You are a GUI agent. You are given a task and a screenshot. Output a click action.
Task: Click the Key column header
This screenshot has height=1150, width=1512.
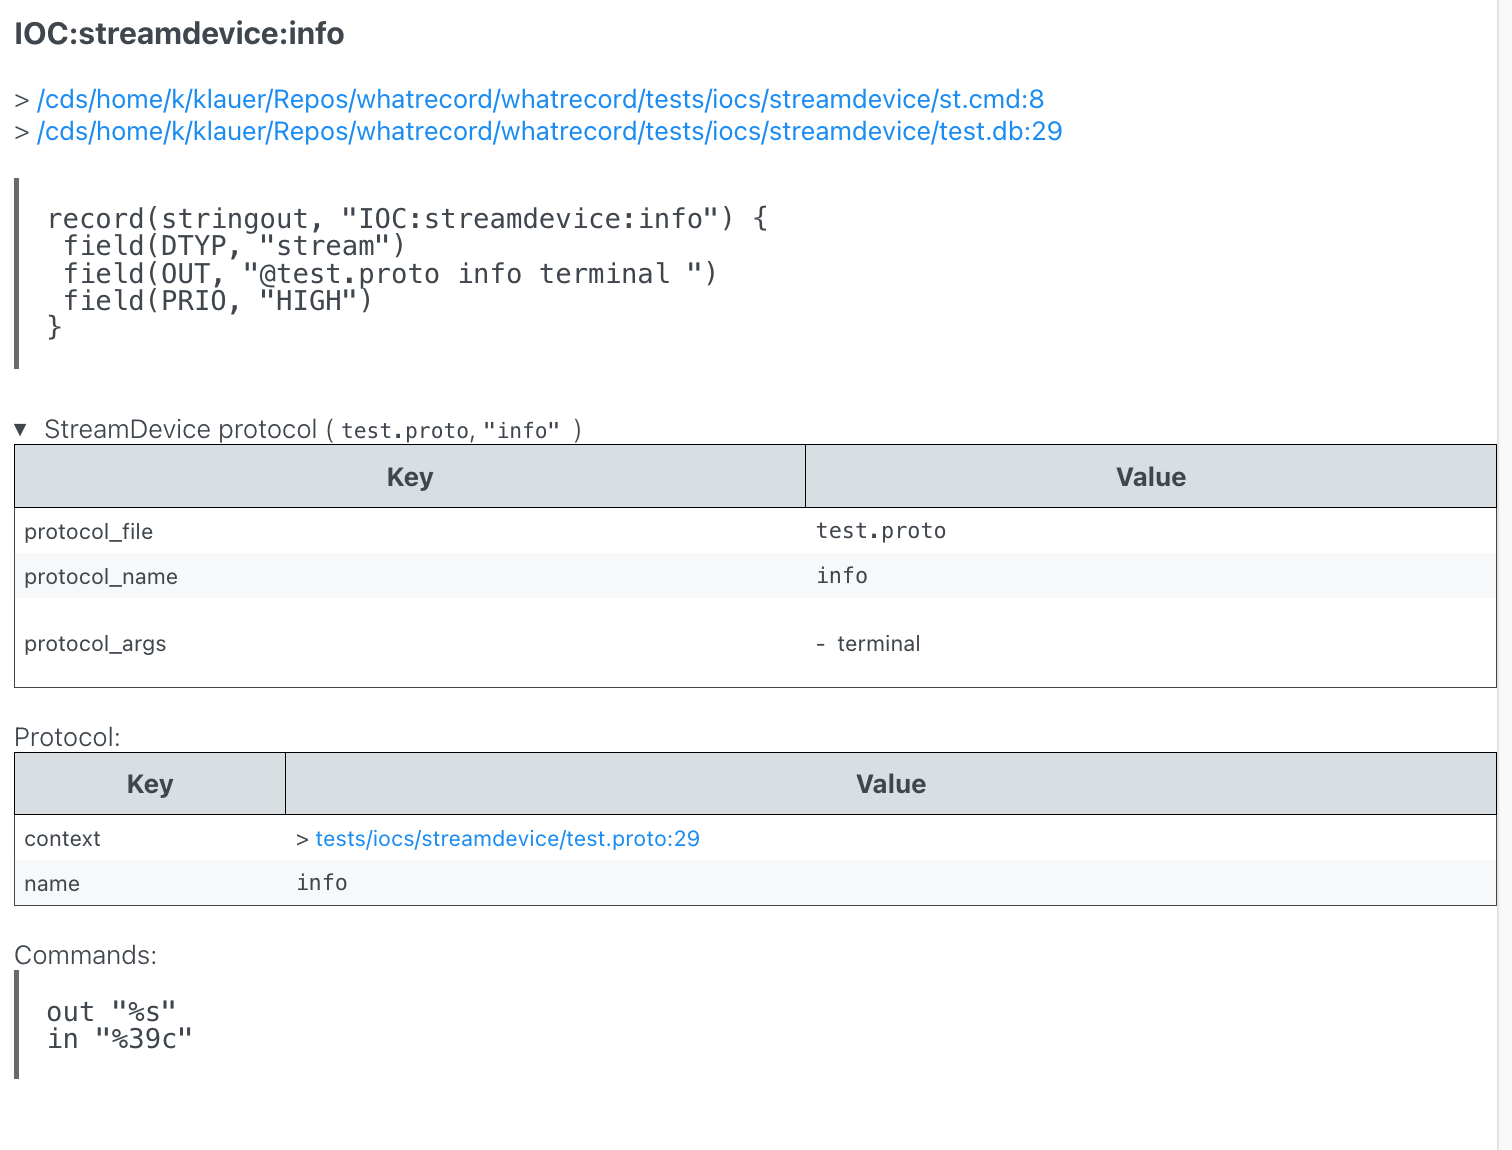[x=409, y=477]
